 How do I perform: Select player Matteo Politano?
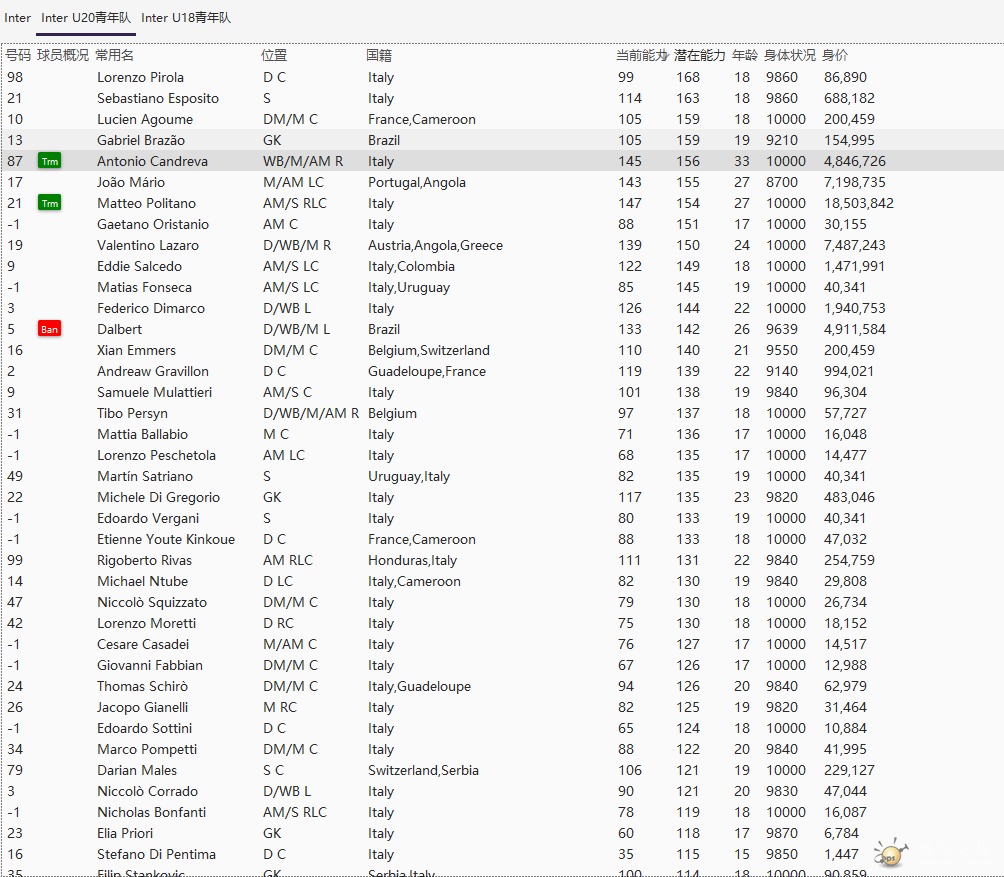[147, 204]
